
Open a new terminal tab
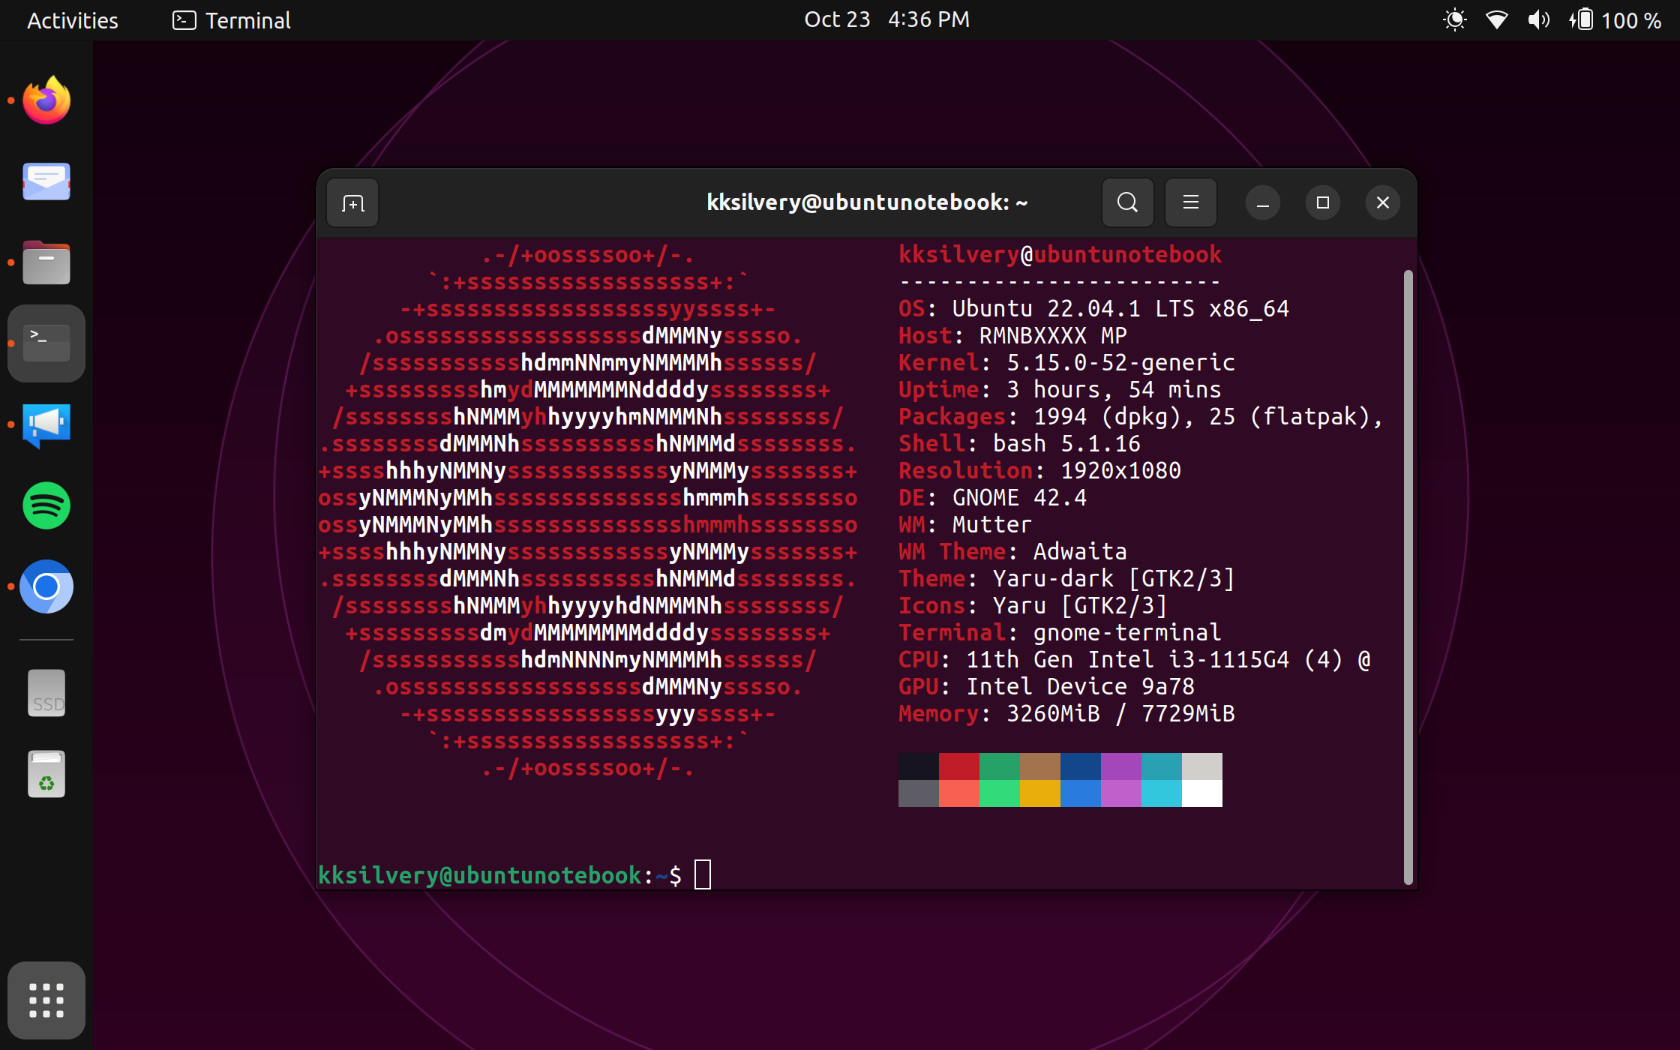pyautogui.click(x=353, y=203)
